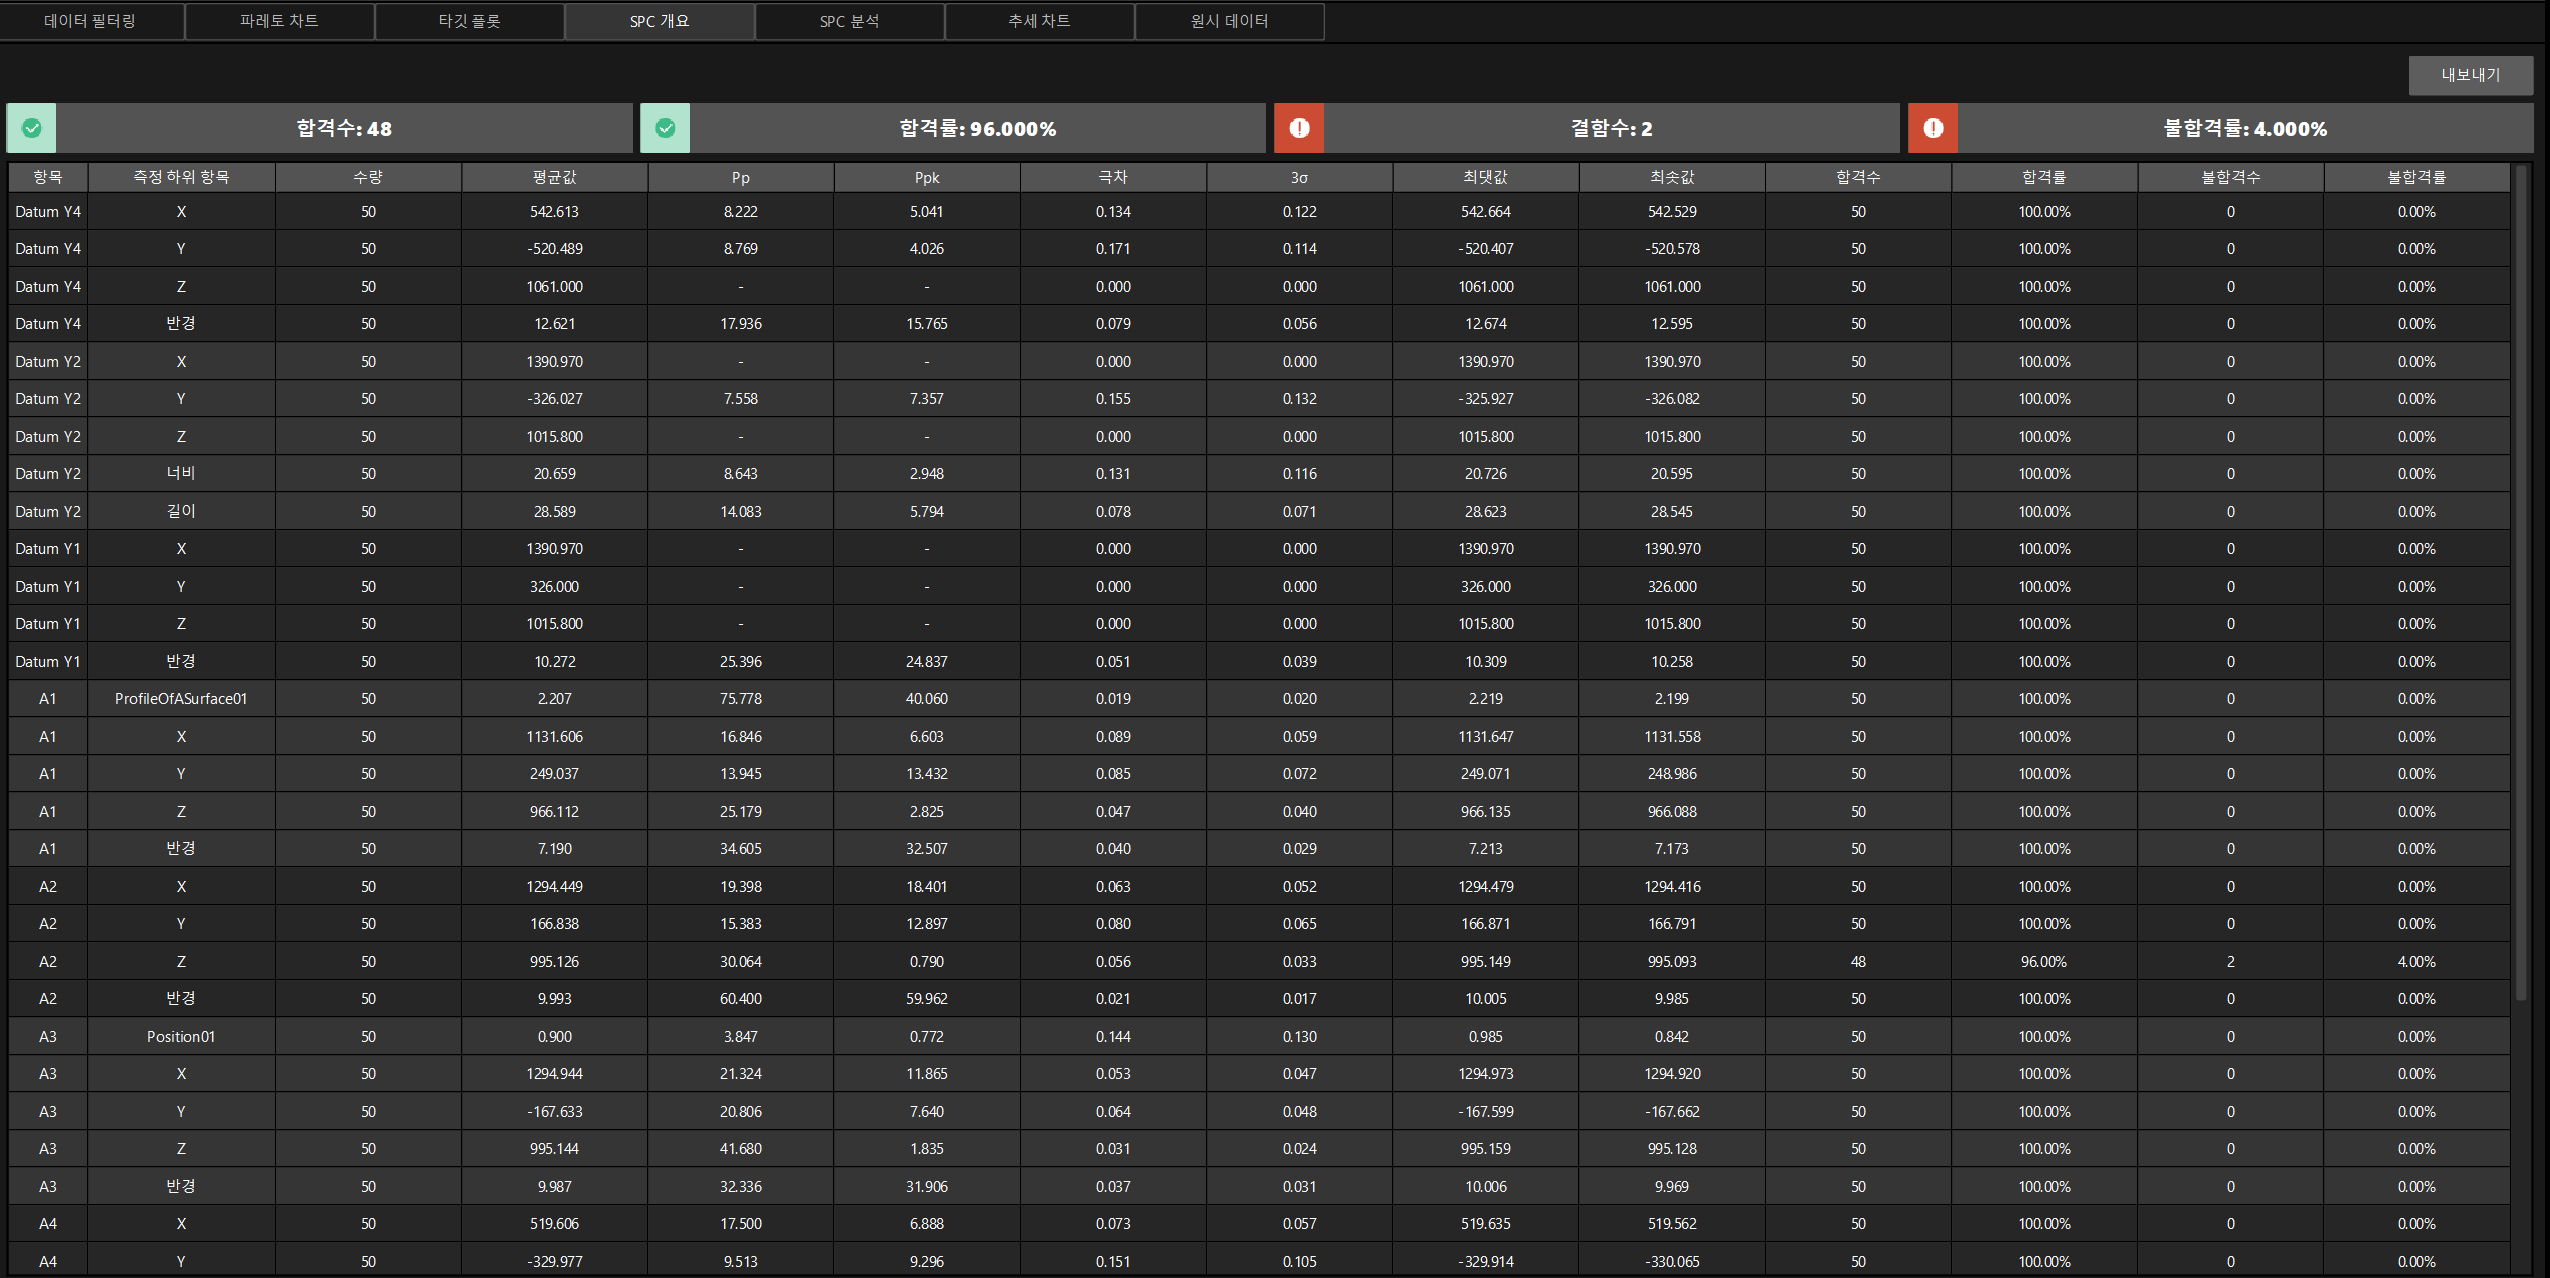Open the 추세 차트 tab

click(1040, 21)
